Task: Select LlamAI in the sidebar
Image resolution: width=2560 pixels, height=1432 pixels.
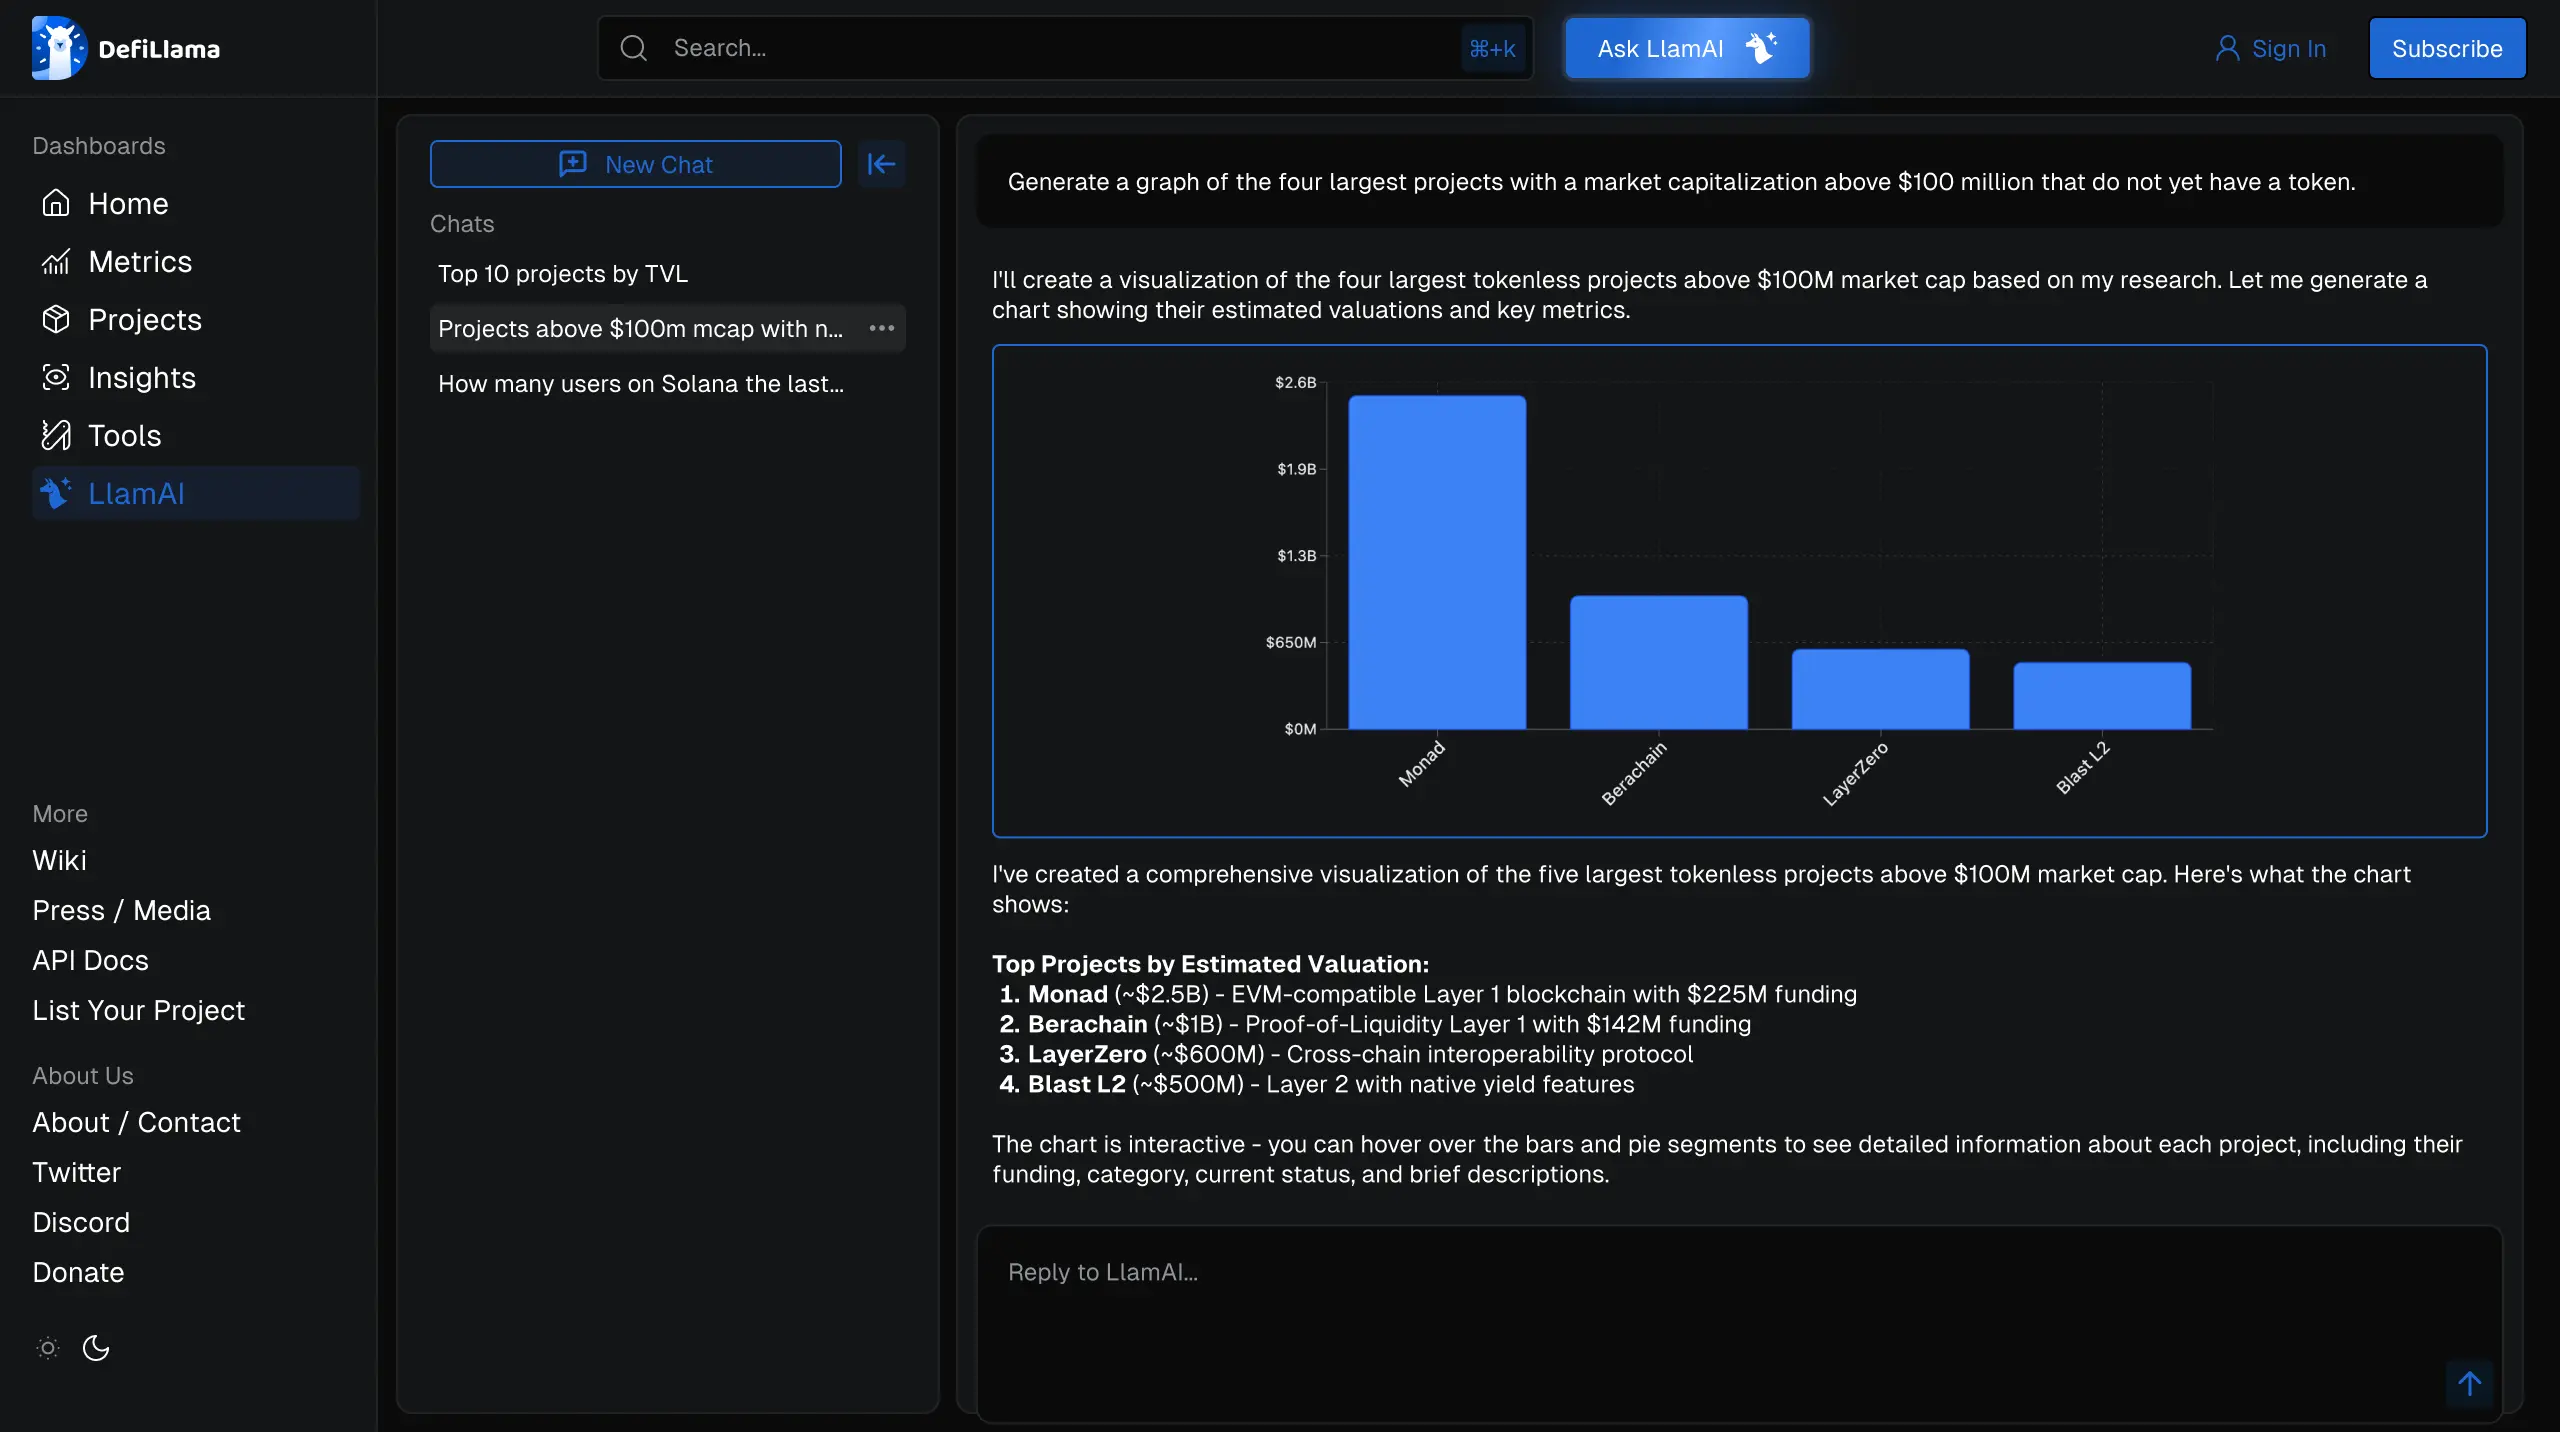Action: tap(196, 493)
